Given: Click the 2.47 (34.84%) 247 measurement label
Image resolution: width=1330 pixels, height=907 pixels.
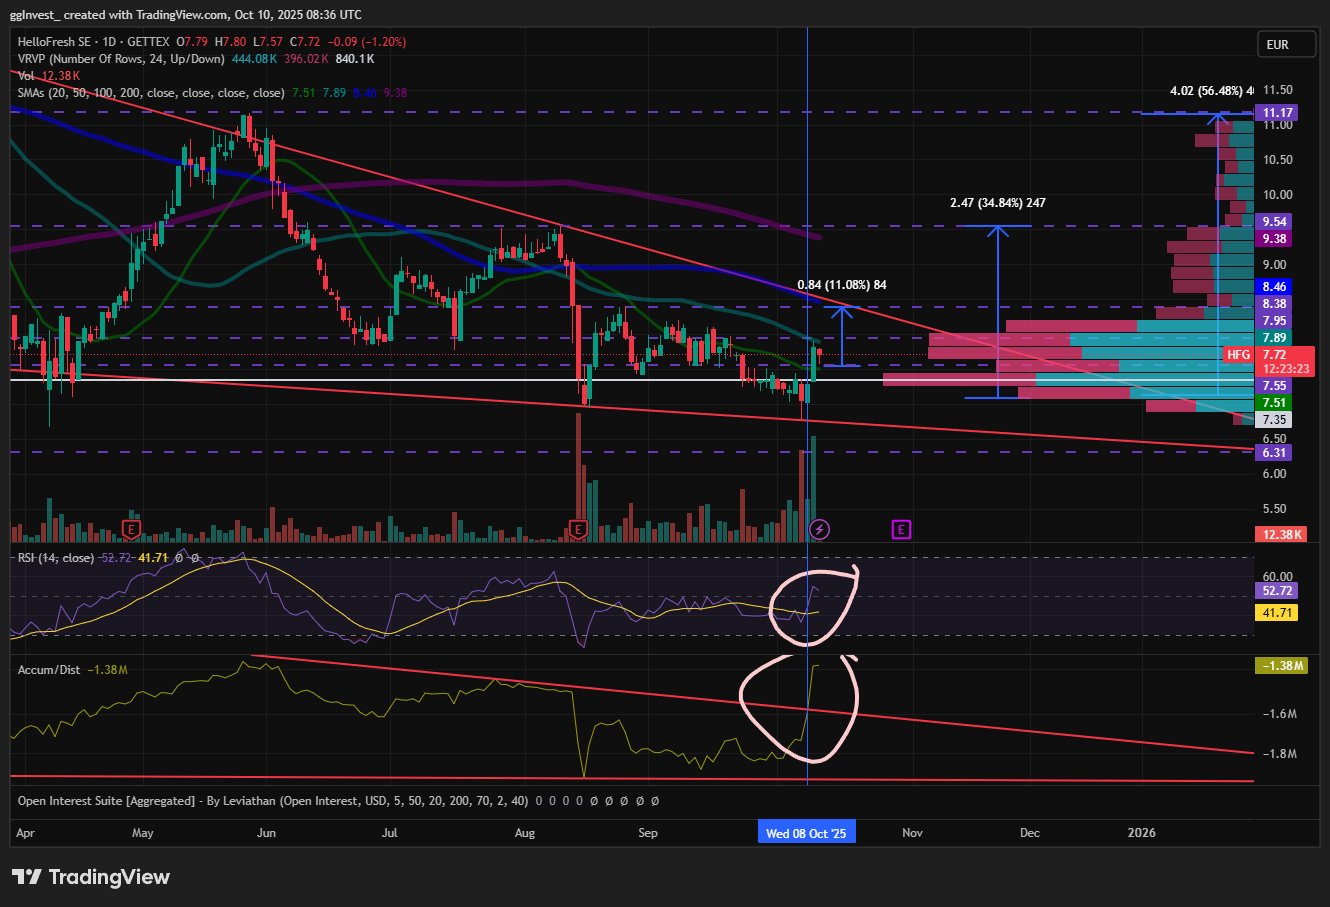Looking at the screenshot, I should pyautogui.click(x=998, y=203).
